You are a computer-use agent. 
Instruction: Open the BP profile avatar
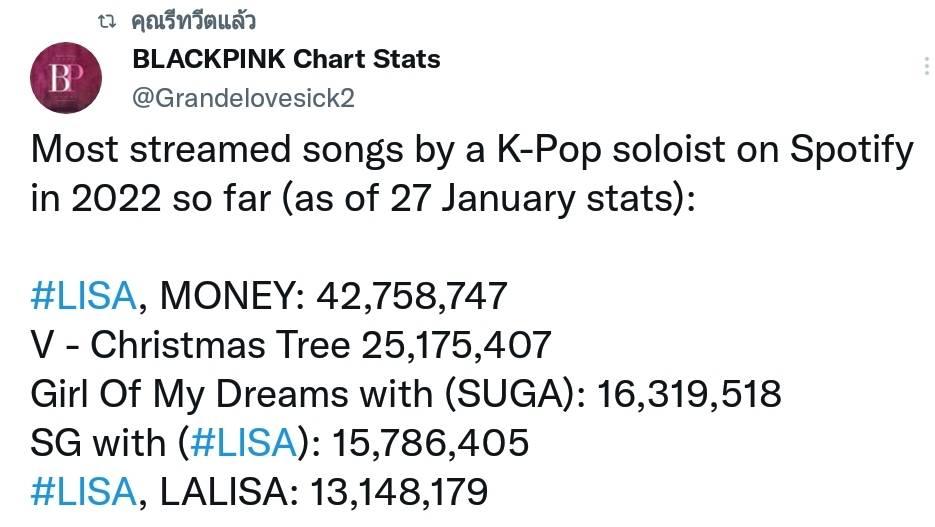click(x=66, y=78)
